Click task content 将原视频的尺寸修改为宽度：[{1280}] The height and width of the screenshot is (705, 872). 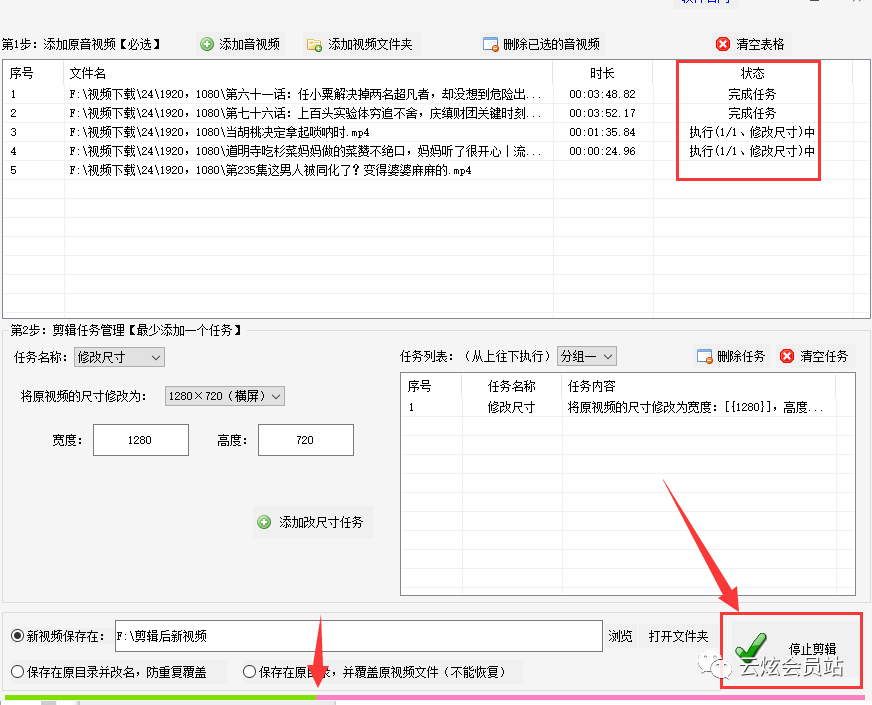coord(695,408)
